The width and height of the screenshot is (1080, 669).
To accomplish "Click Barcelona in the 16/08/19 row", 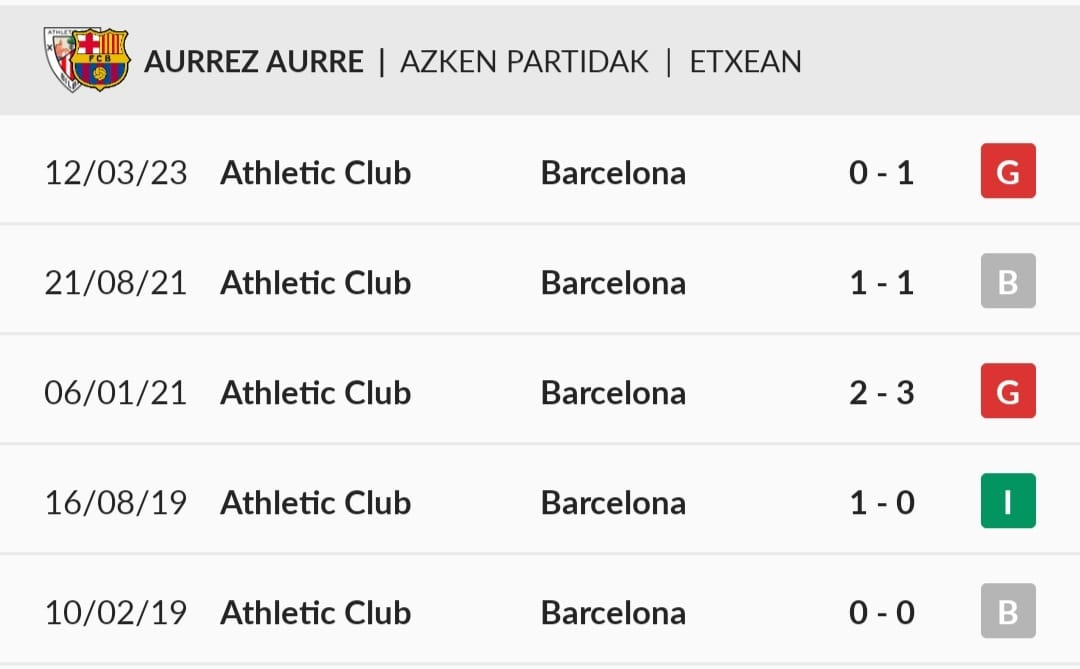I will pos(613,502).
